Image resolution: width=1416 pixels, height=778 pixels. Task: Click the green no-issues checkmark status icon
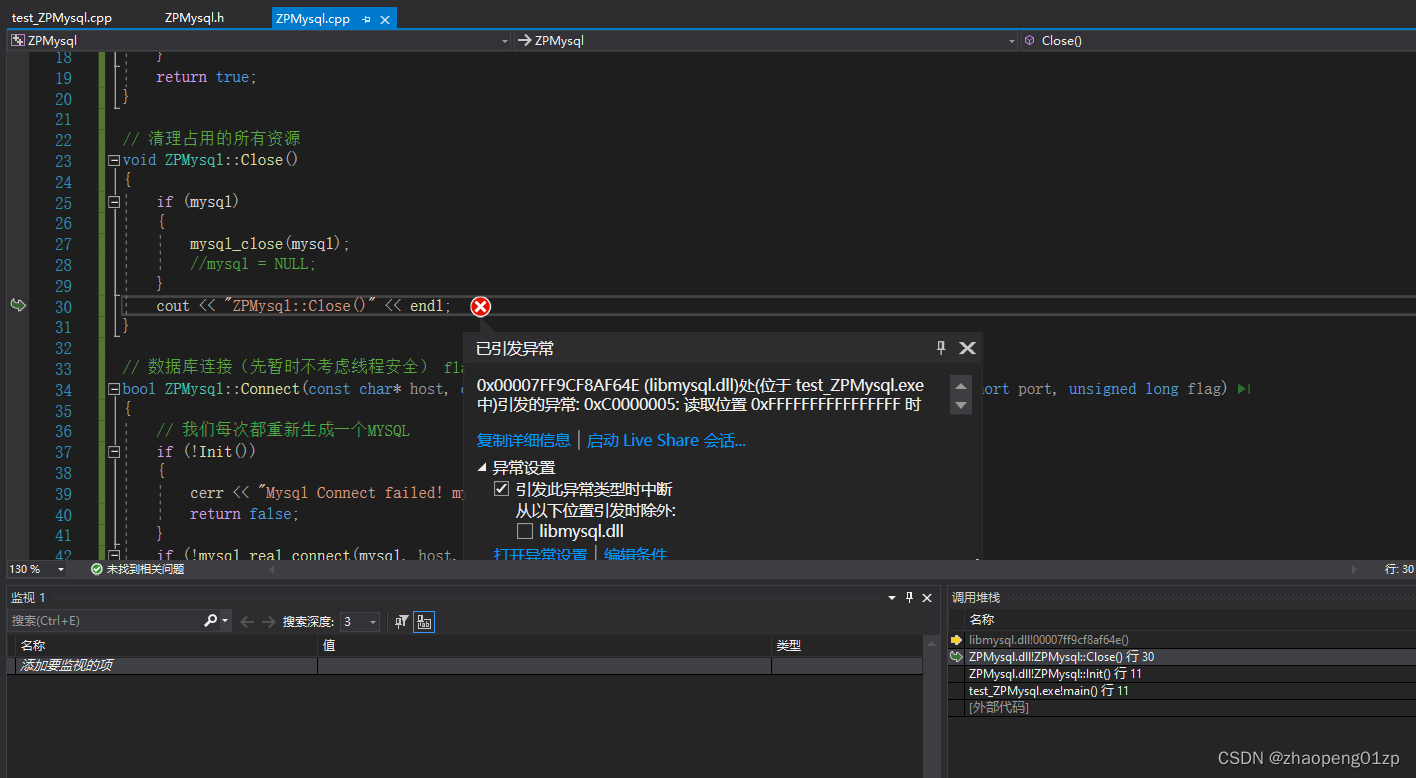click(x=96, y=569)
